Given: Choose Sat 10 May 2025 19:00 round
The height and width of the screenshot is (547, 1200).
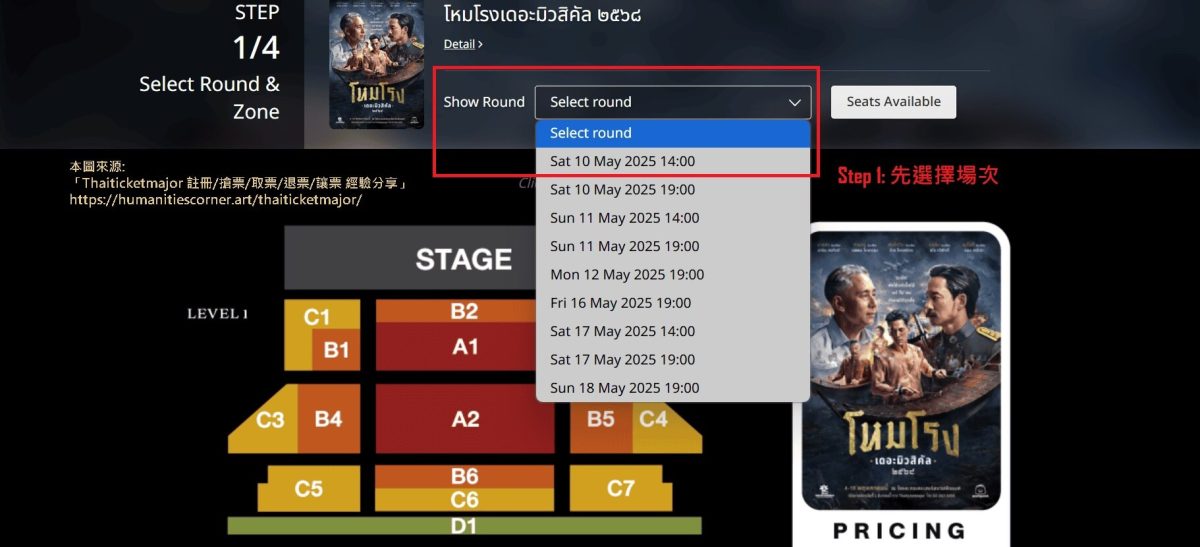Looking at the screenshot, I should pos(672,189).
